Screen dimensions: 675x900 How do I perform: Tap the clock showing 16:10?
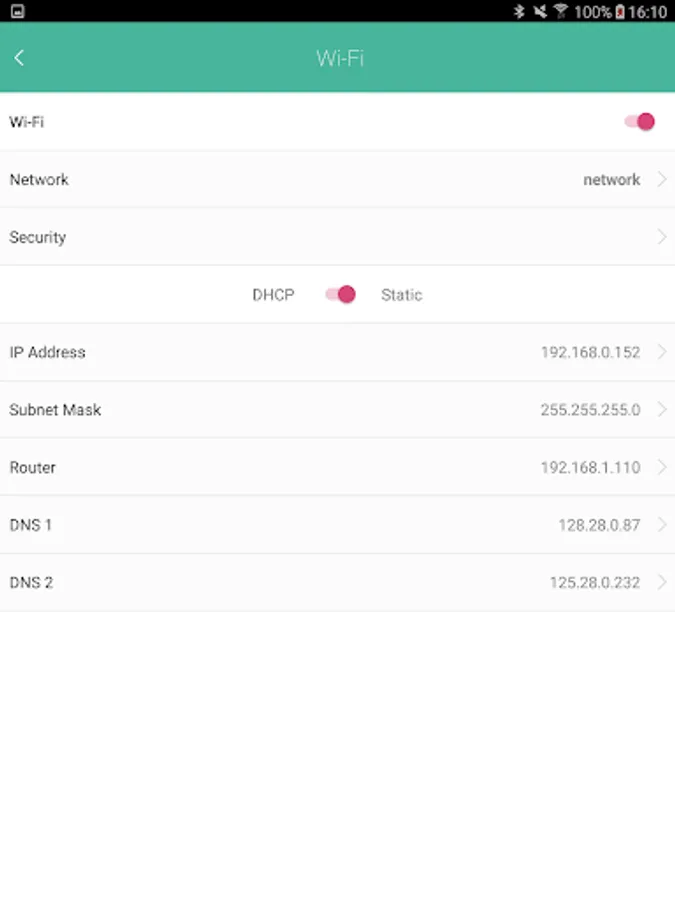pos(649,12)
